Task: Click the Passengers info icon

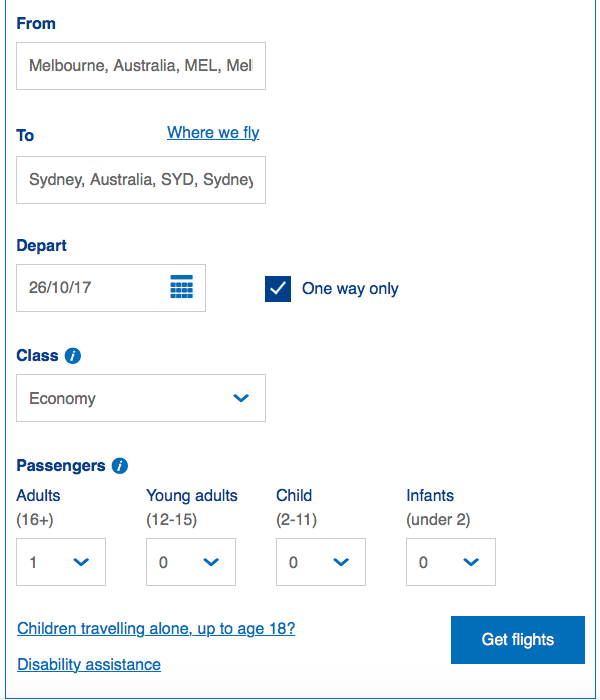Action: (x=120, y=465)
